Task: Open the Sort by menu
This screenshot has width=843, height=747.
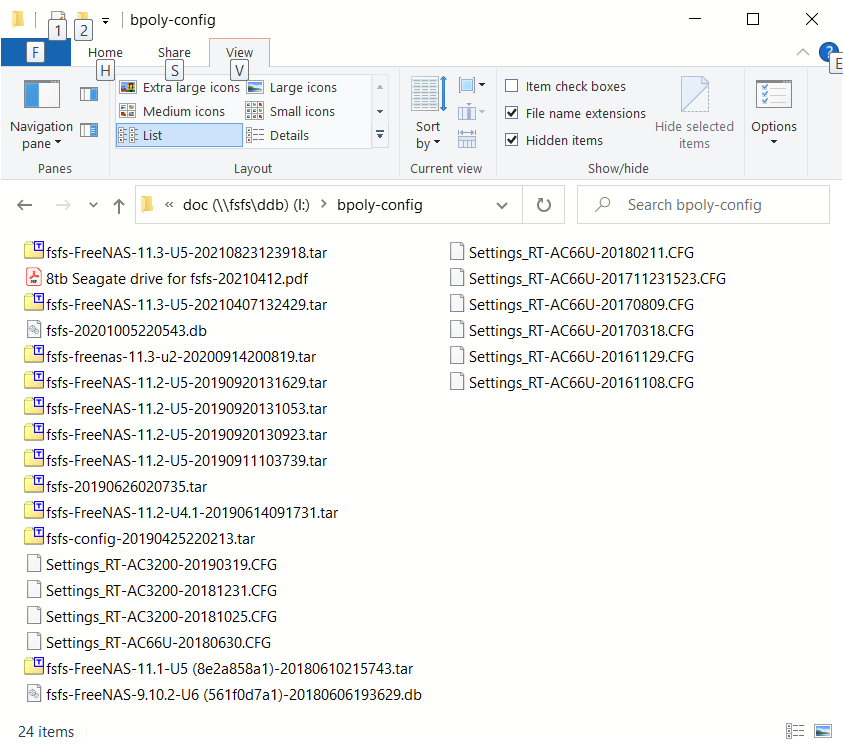Action: [x=428, y=114]
